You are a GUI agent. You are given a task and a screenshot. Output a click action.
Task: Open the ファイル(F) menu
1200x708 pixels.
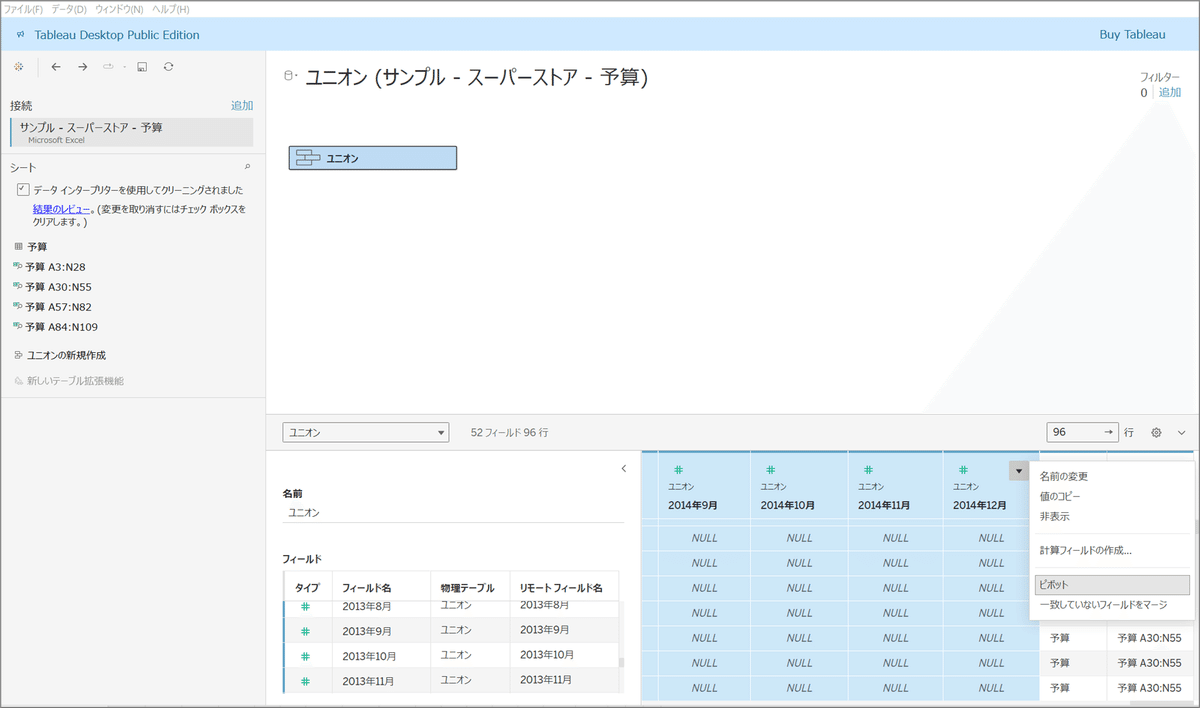(24, 8)
